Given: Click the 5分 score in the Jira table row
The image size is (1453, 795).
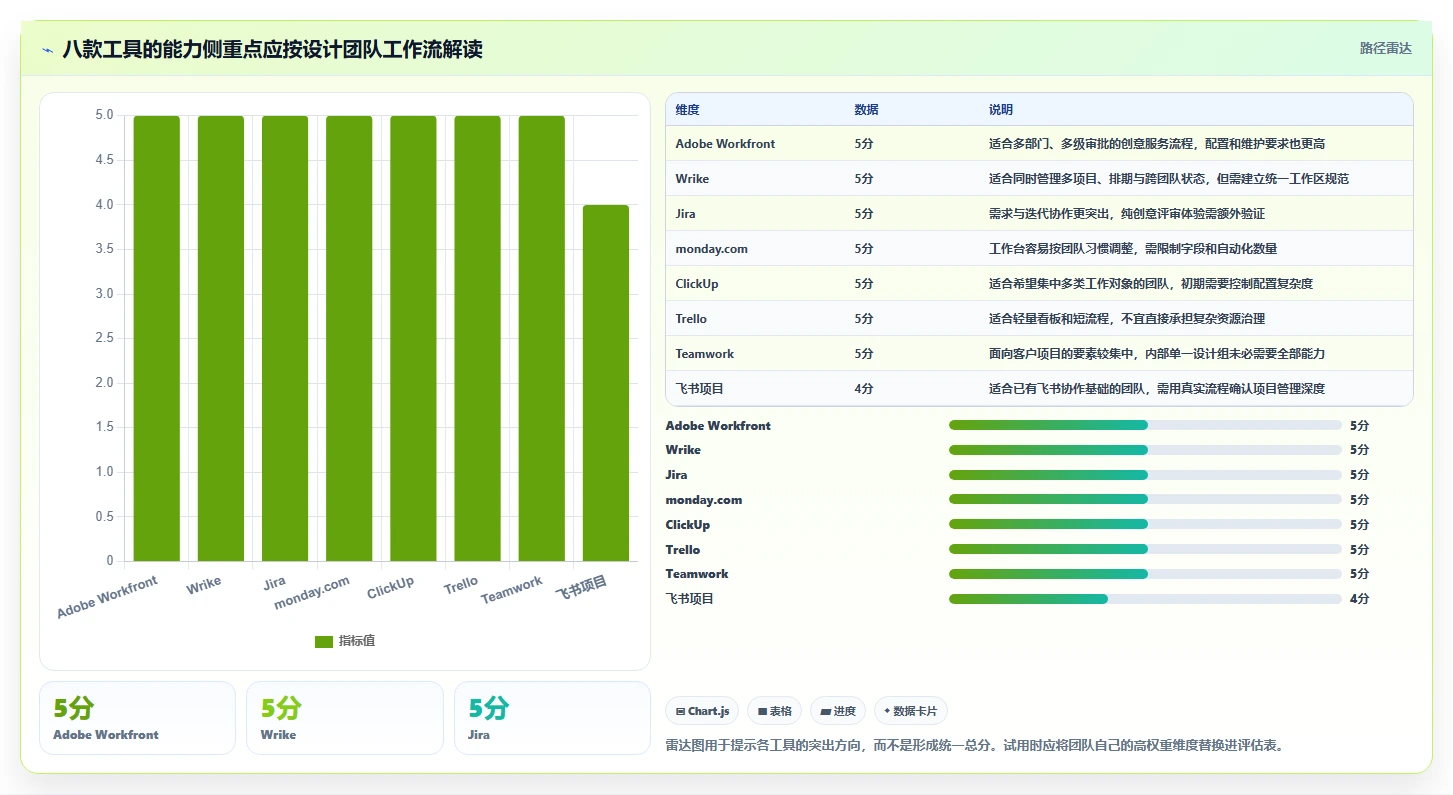Looking at the screenshot, I should coord(864,214).
